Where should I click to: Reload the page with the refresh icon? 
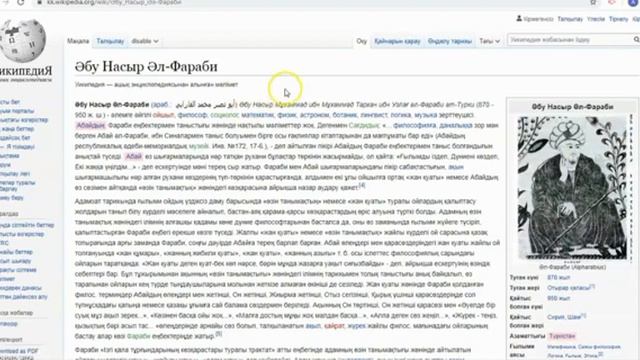coord(21,2)
